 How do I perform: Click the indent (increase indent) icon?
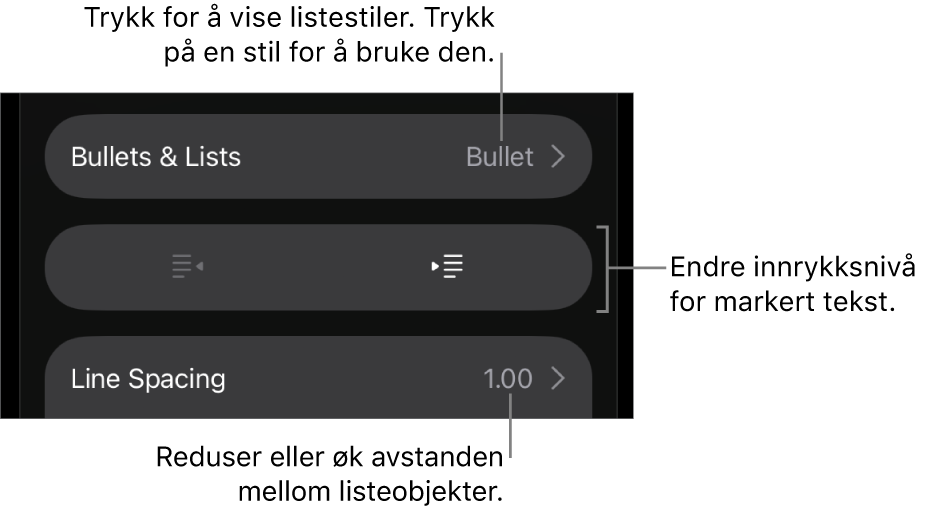tap(447, 267)
